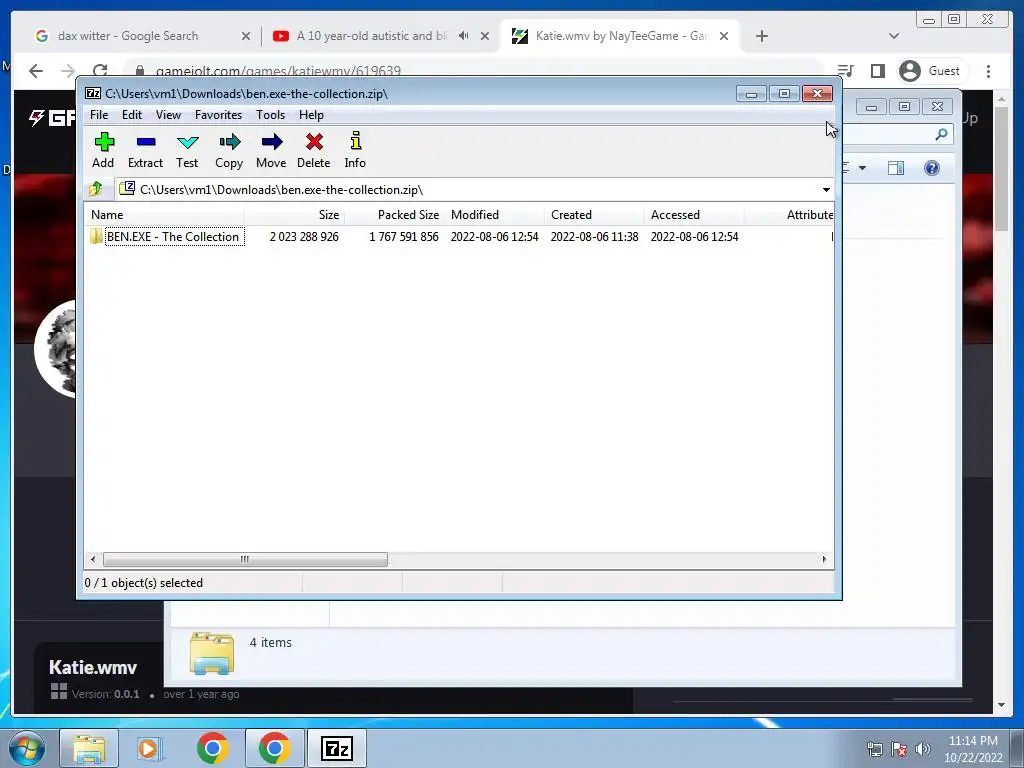Image resolution: width=1024 pixels, height=768 pixels.
Task: Expand the Explorer view options dropdown arrow
Action: pos(862,168)
